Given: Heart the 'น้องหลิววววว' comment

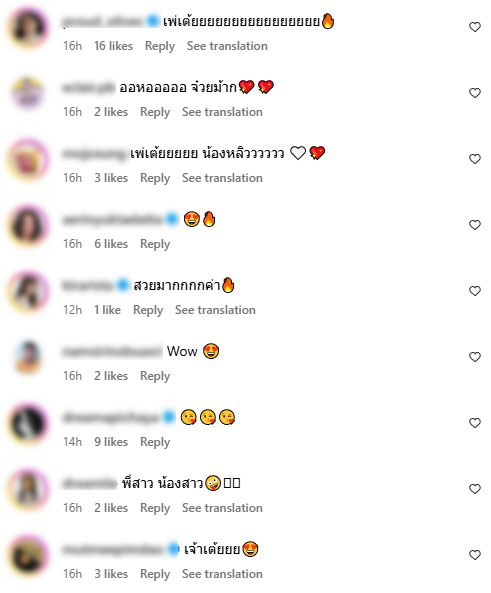Looking at the screenshot, I should [x=475, y=159].
